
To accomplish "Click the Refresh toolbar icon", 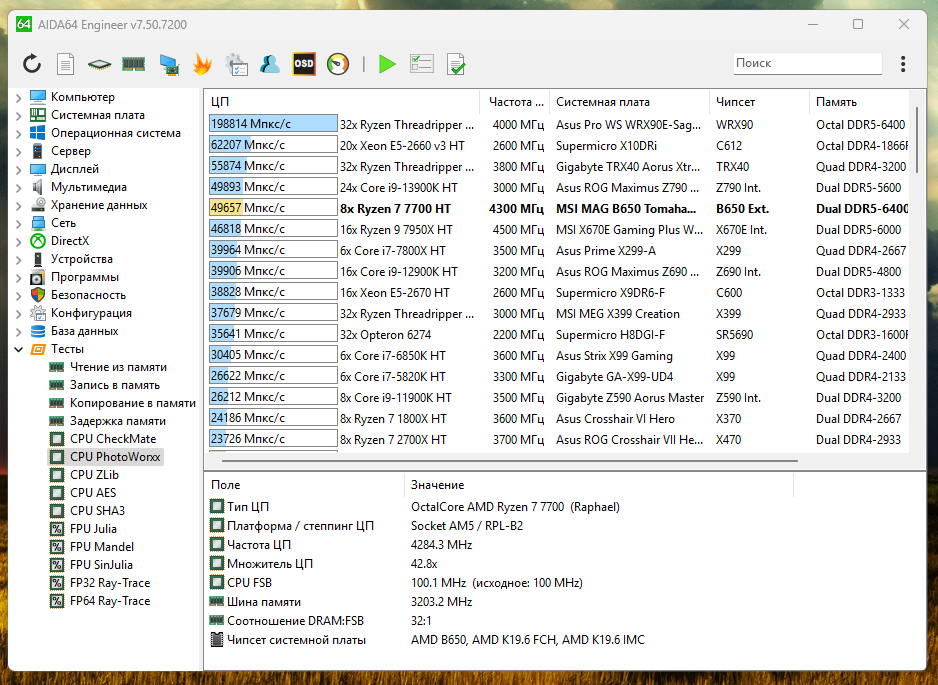I will pyautogui.click(x=32, y=63).
